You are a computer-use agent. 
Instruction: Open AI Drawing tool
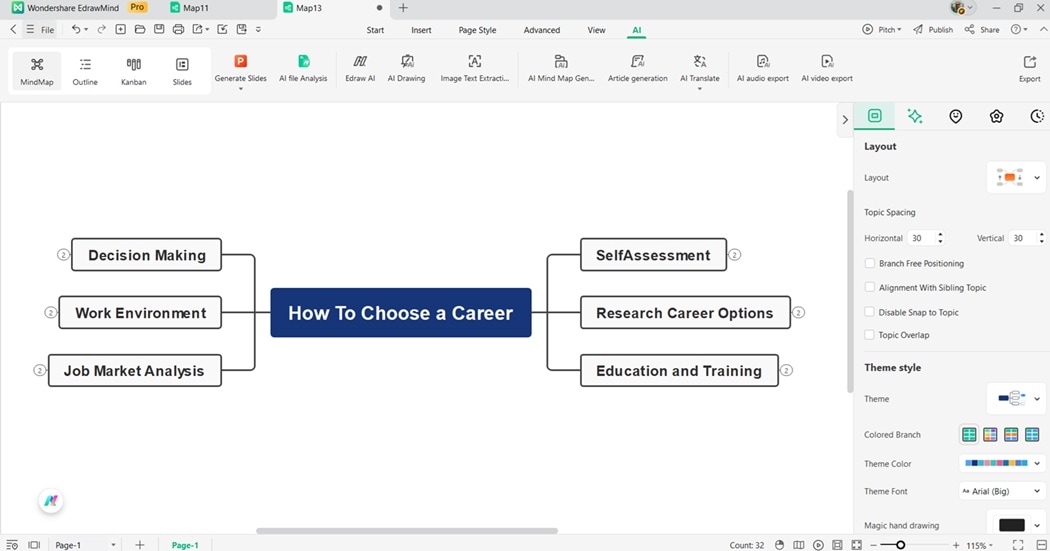[x=406, y=68]
